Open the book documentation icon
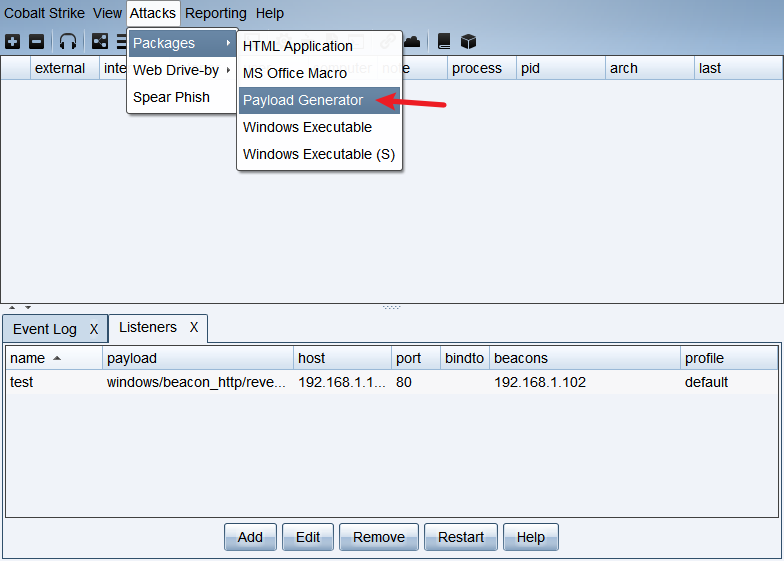 tap(444, 42)
